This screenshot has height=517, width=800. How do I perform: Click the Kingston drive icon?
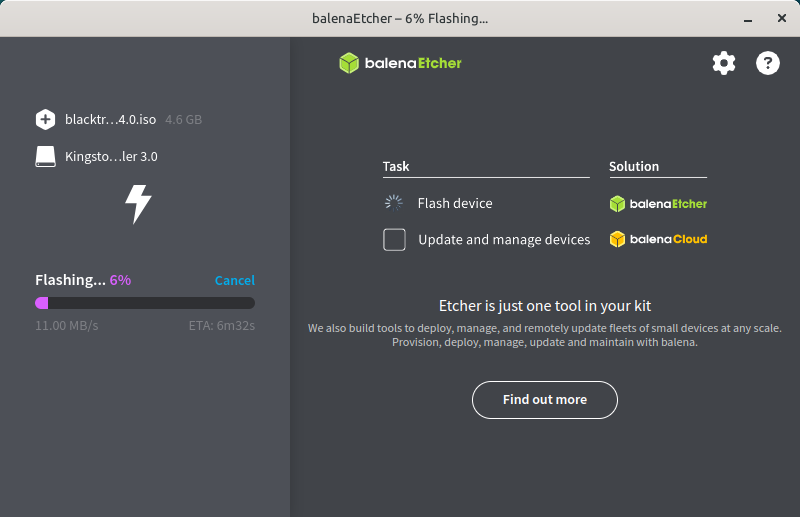pos(45,157)
